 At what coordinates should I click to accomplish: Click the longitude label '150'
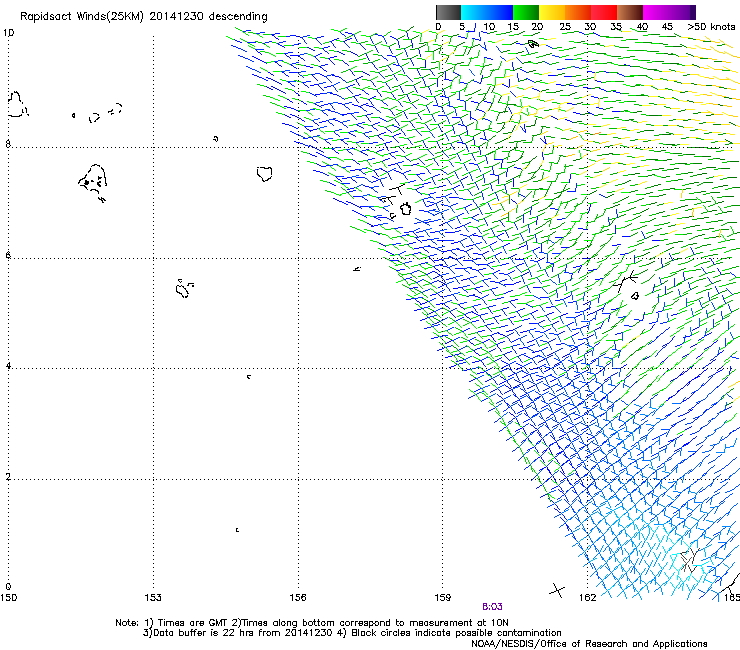[x=8, y=598]
